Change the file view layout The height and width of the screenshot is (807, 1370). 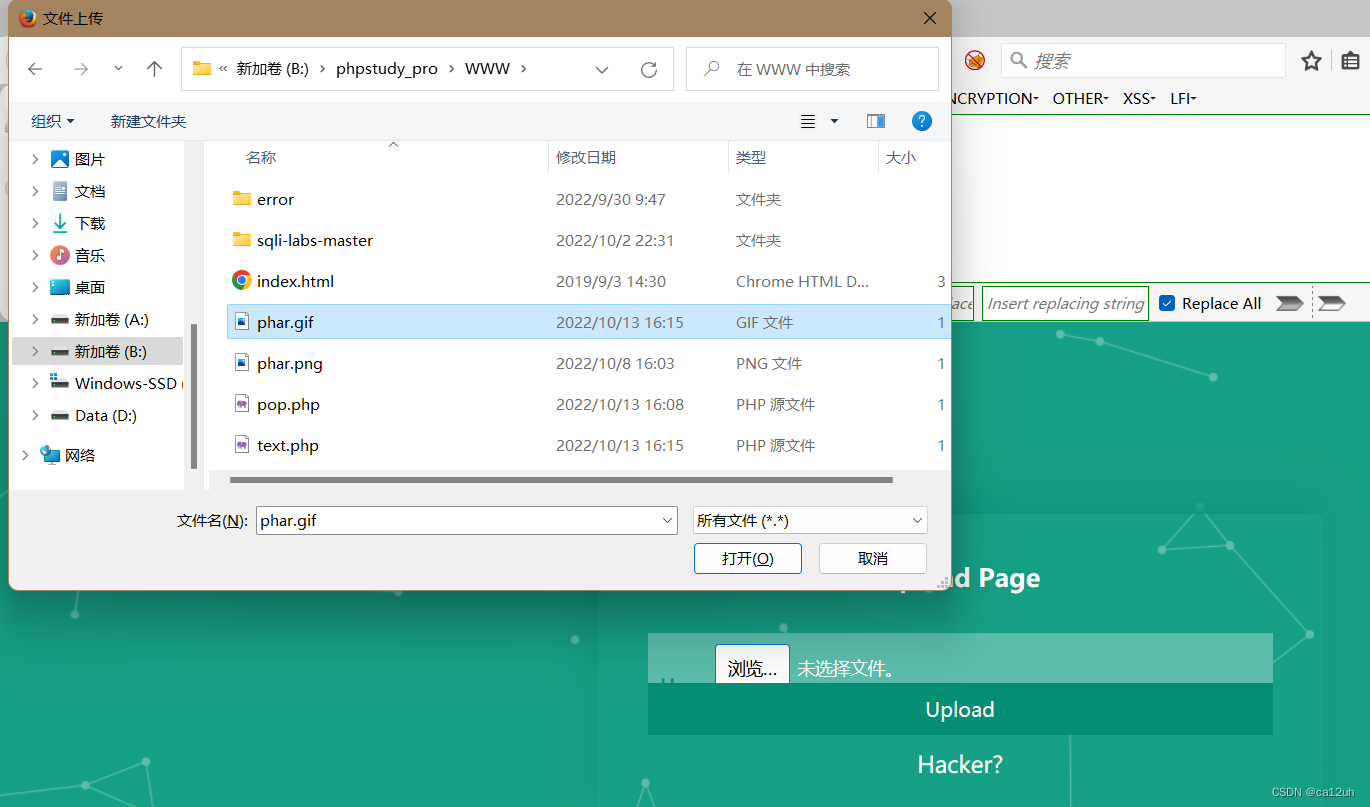click(808, 121)
